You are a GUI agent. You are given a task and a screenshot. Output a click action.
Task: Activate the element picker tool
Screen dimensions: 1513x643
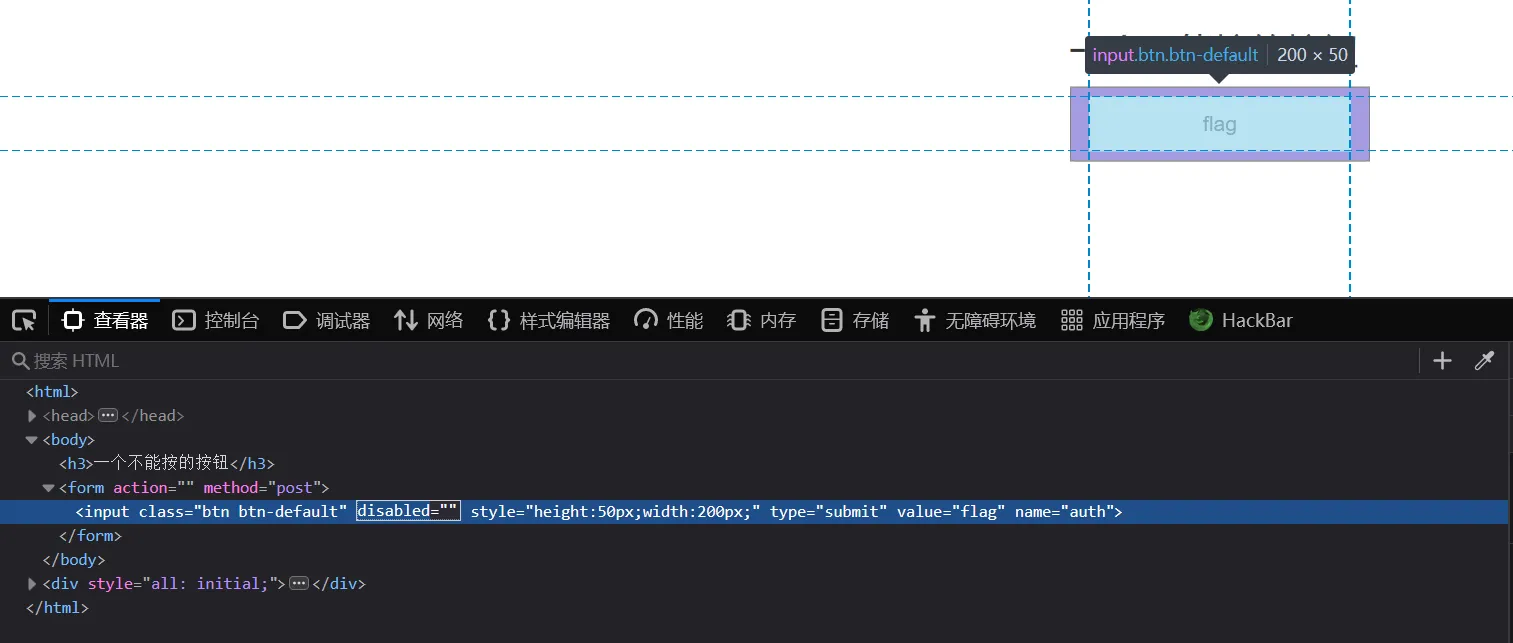coord(24,321)
